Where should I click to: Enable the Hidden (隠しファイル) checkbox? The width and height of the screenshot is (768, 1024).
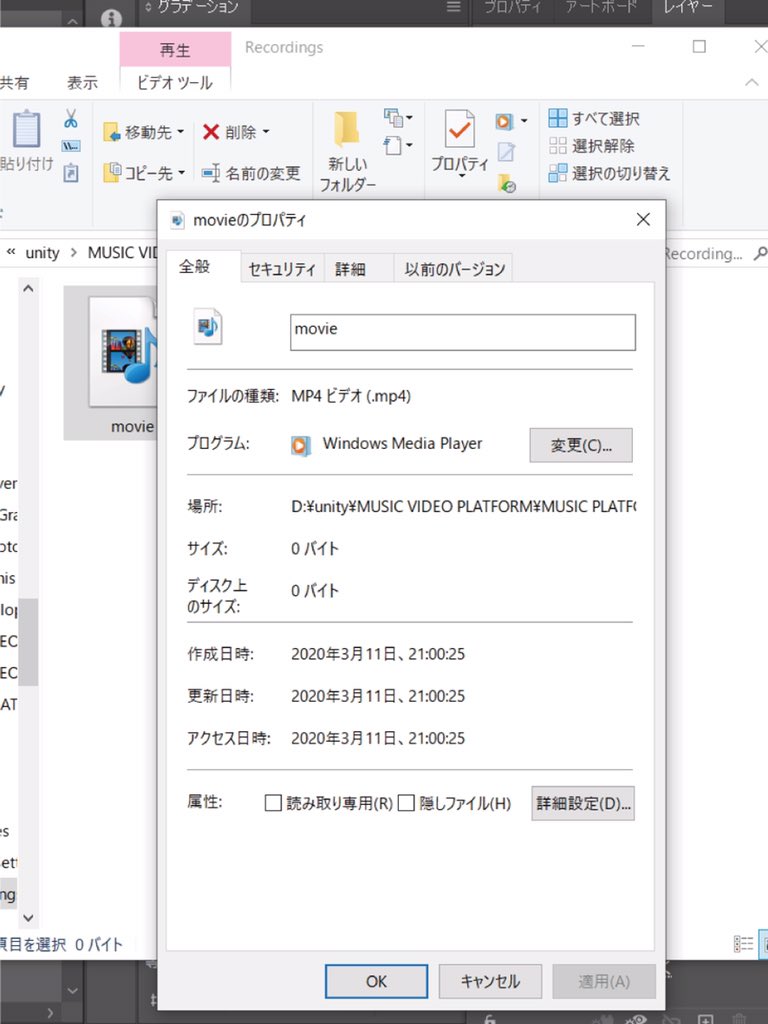[x=406, y=803]
